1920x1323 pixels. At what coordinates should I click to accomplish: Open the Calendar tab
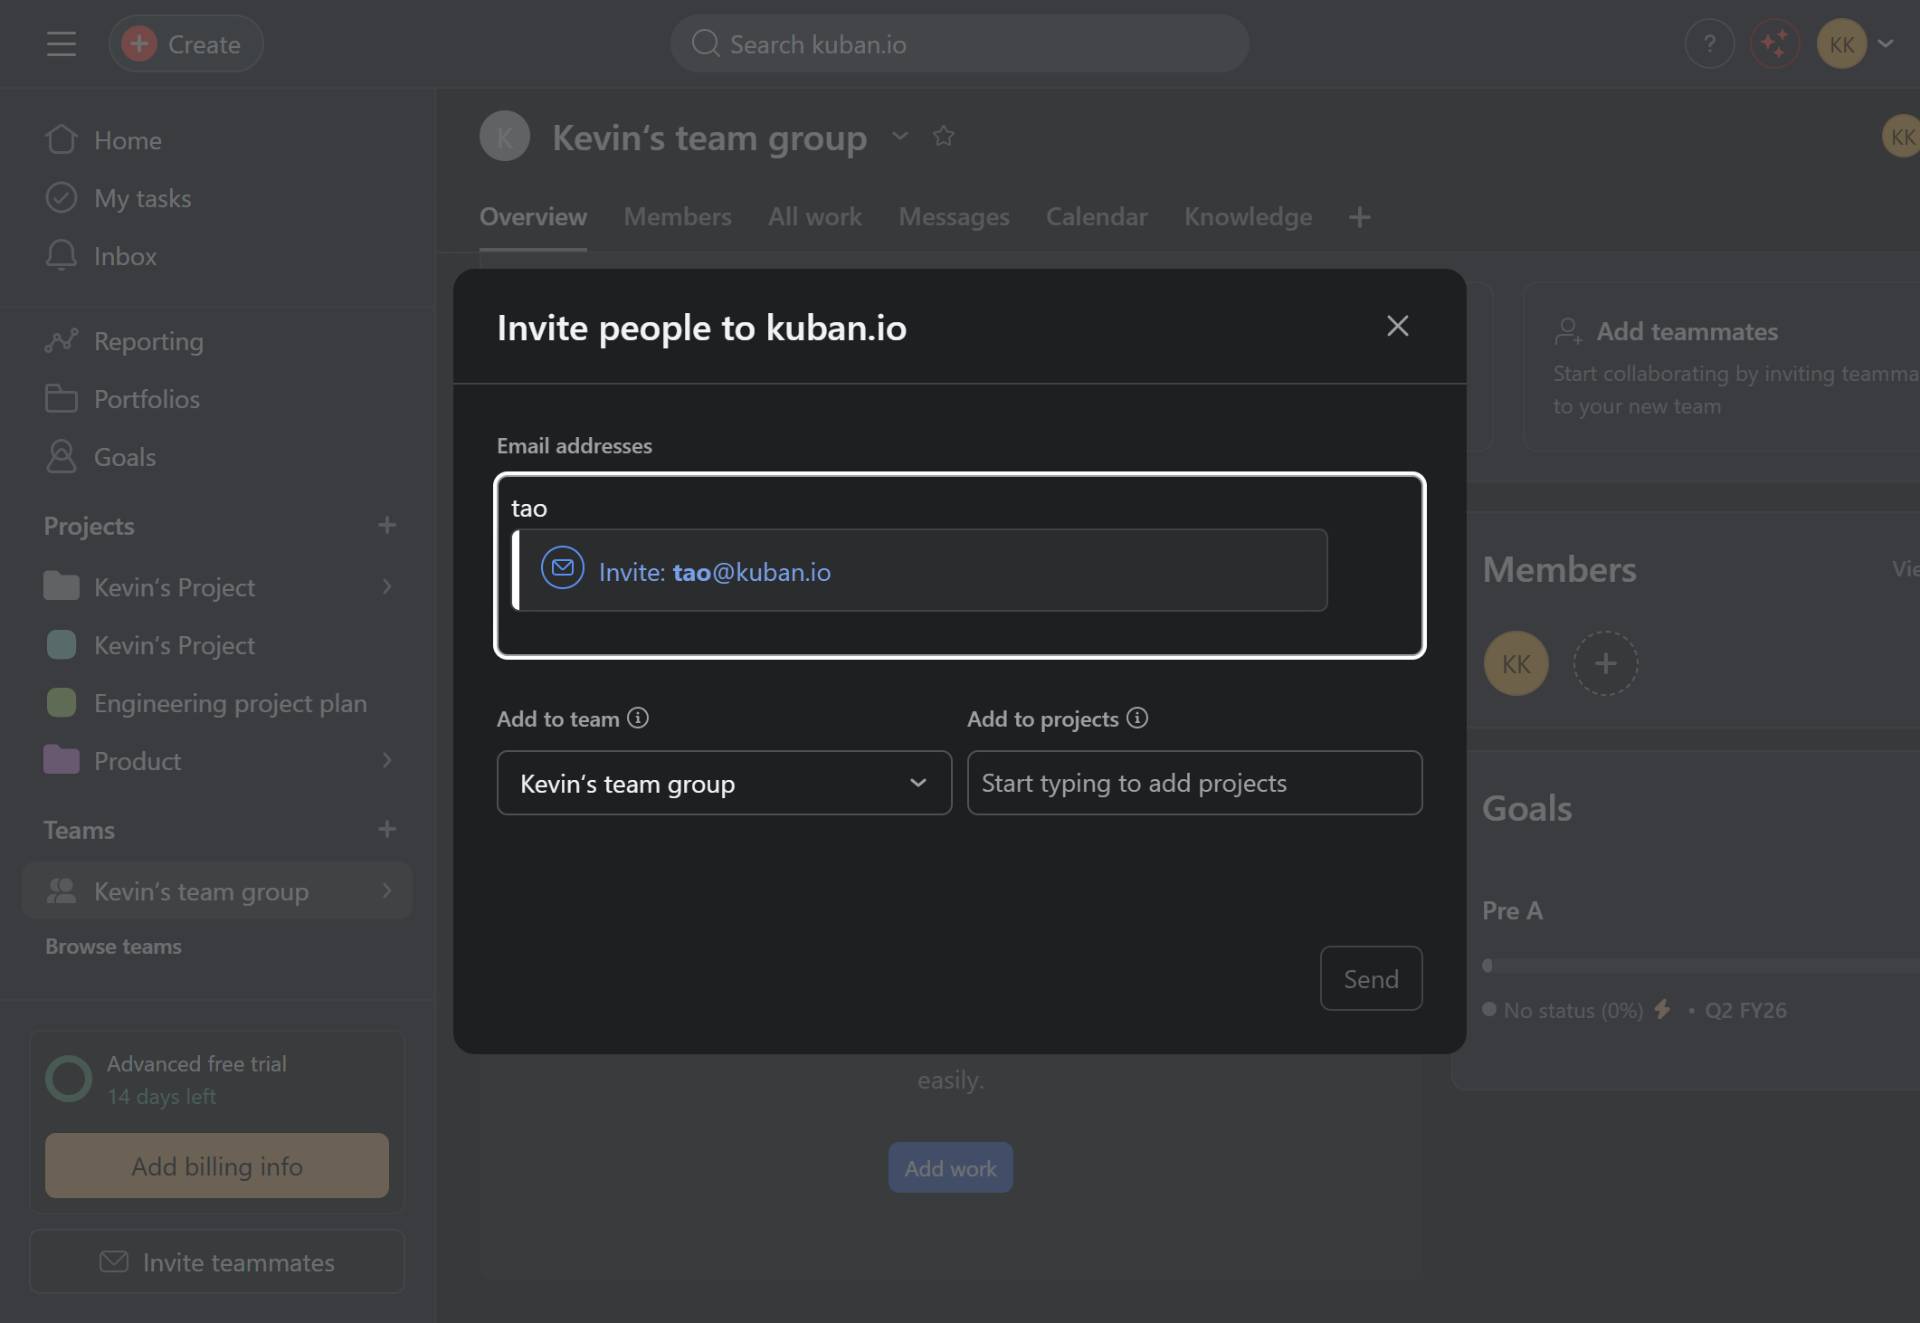coord(1096,217)
